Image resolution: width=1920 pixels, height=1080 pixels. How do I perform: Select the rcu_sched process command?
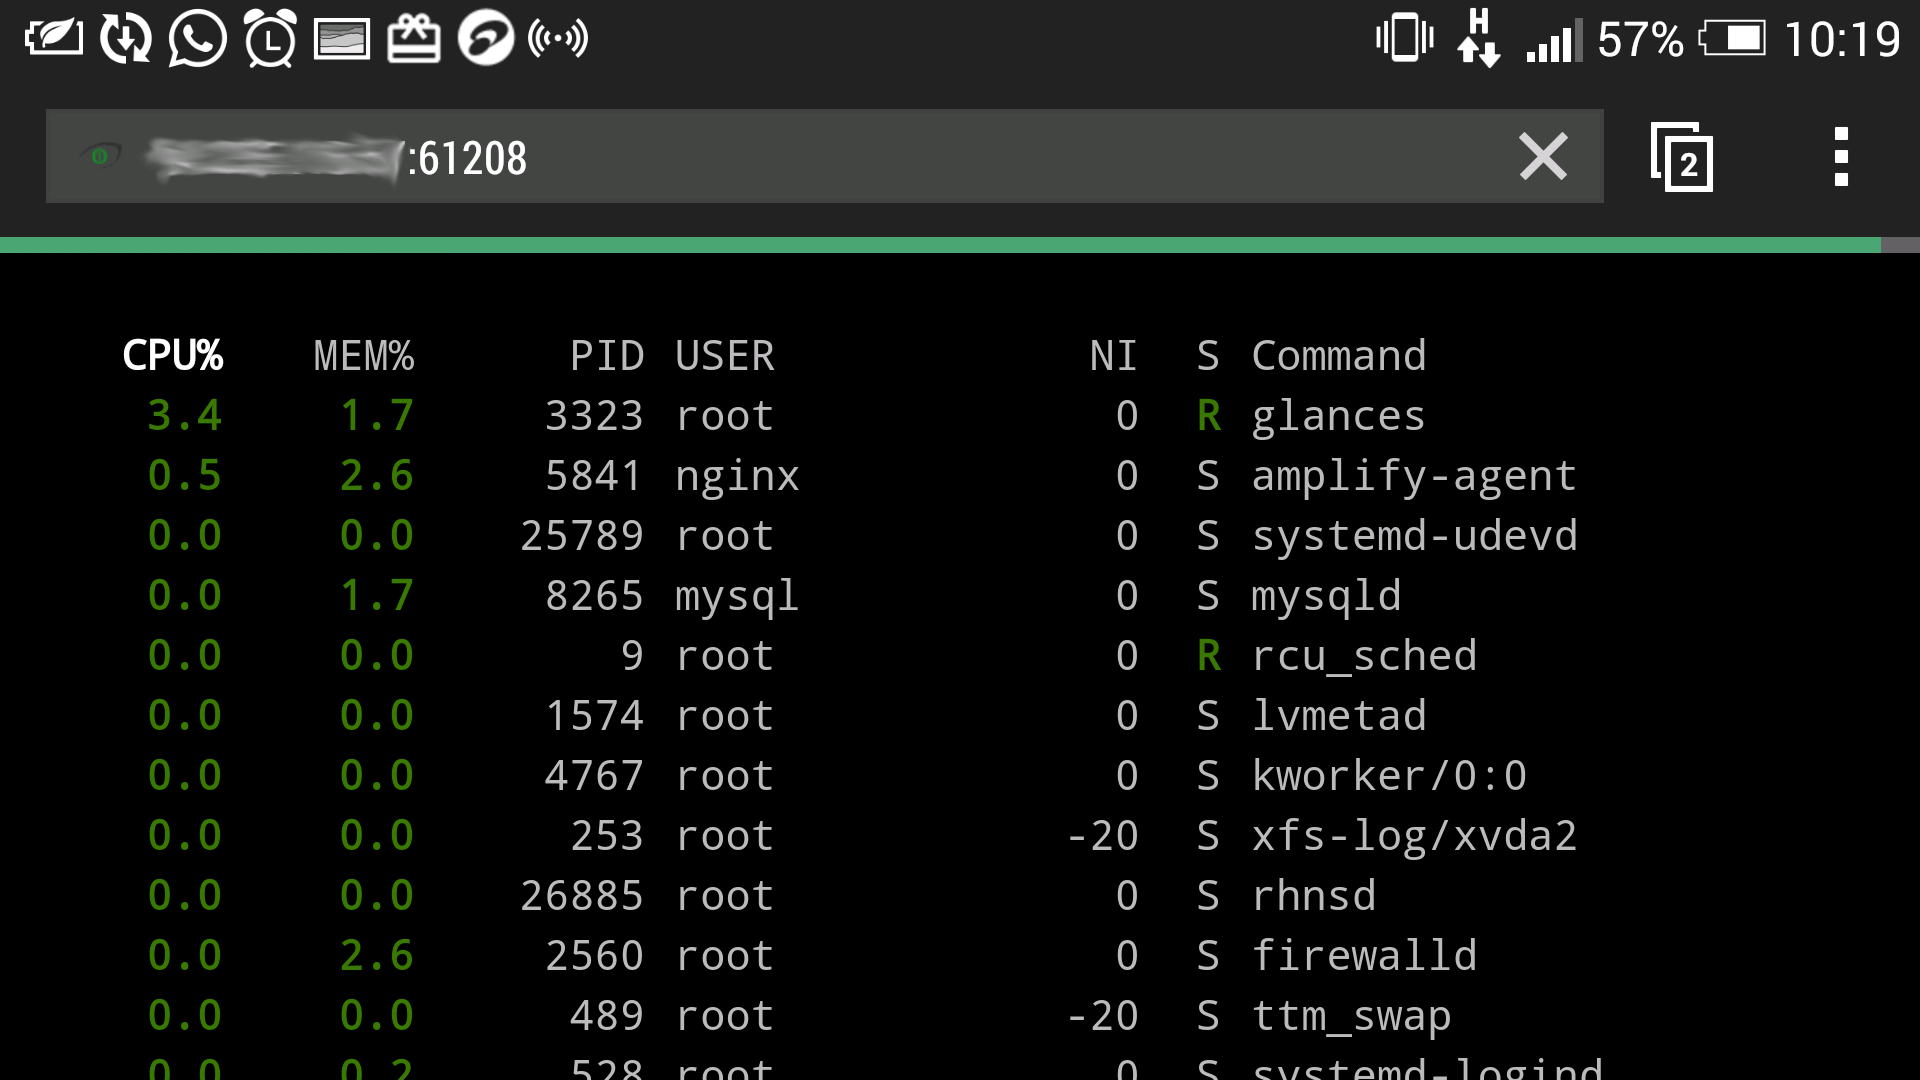click(1365, 657)
